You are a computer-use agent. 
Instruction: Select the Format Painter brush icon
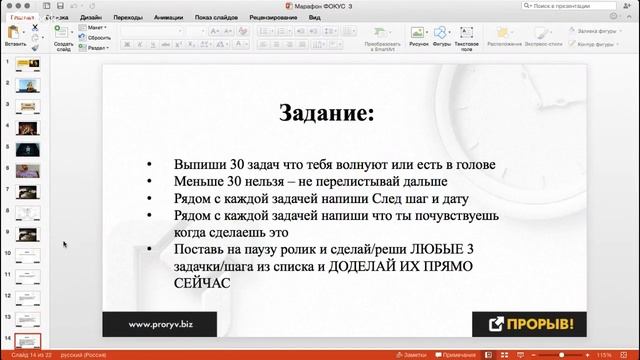35,48
